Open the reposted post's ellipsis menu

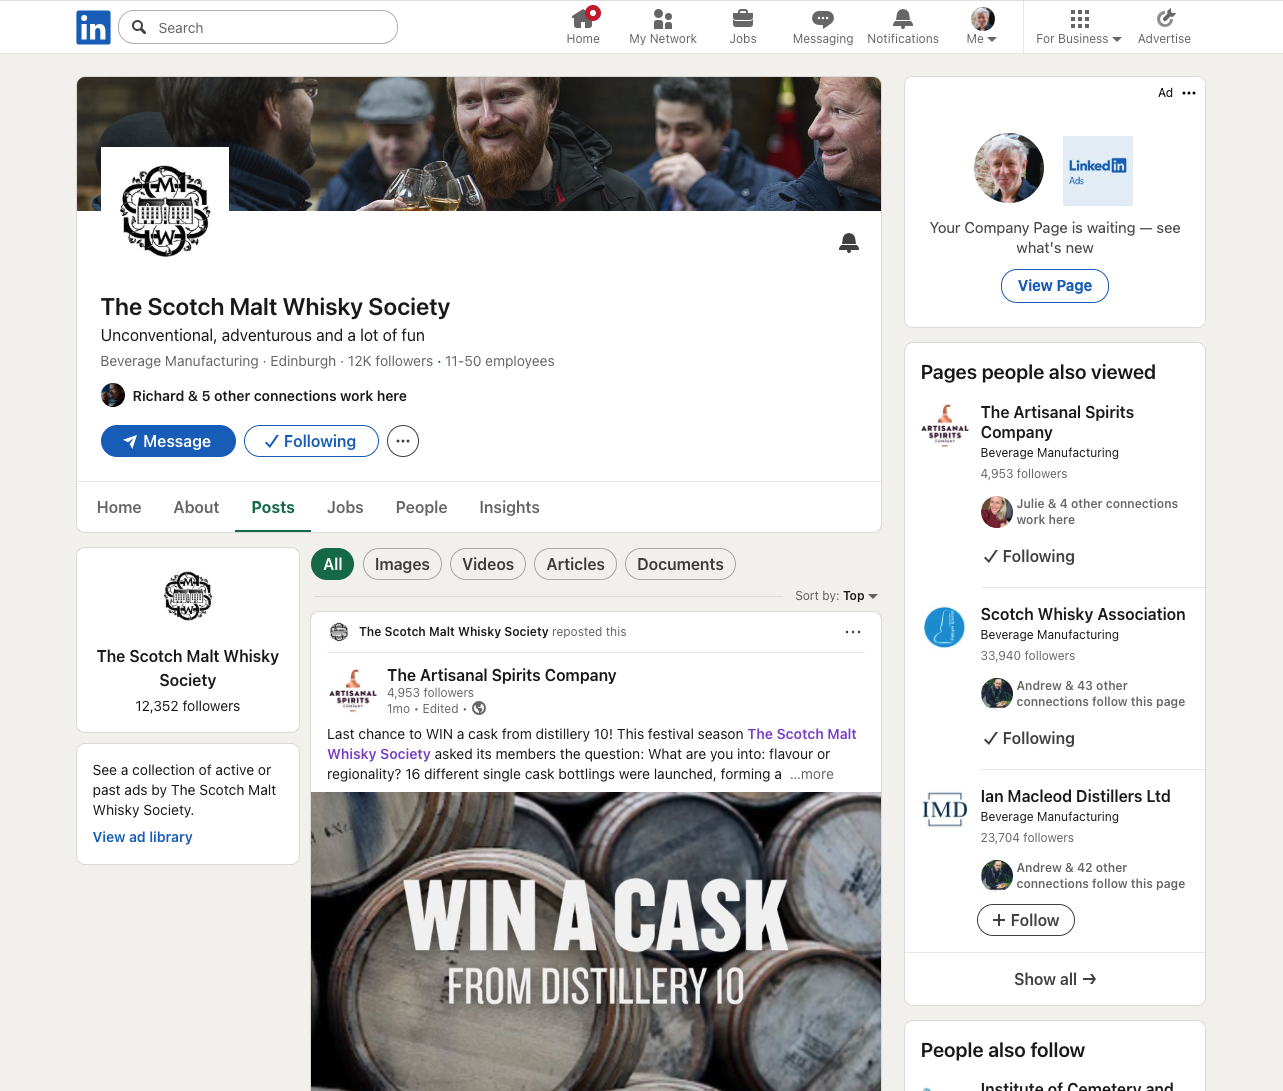(853, 632)
